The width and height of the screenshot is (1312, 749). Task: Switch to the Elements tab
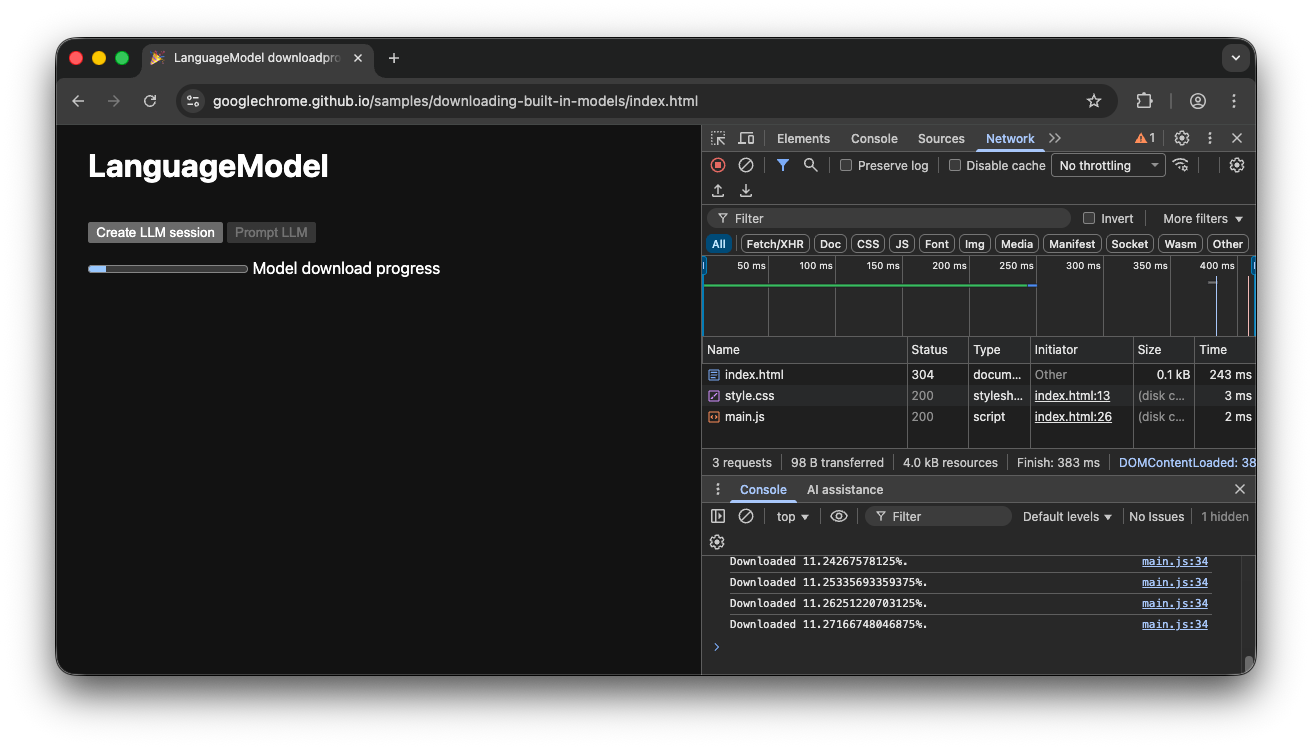click(x=803, y=139)
